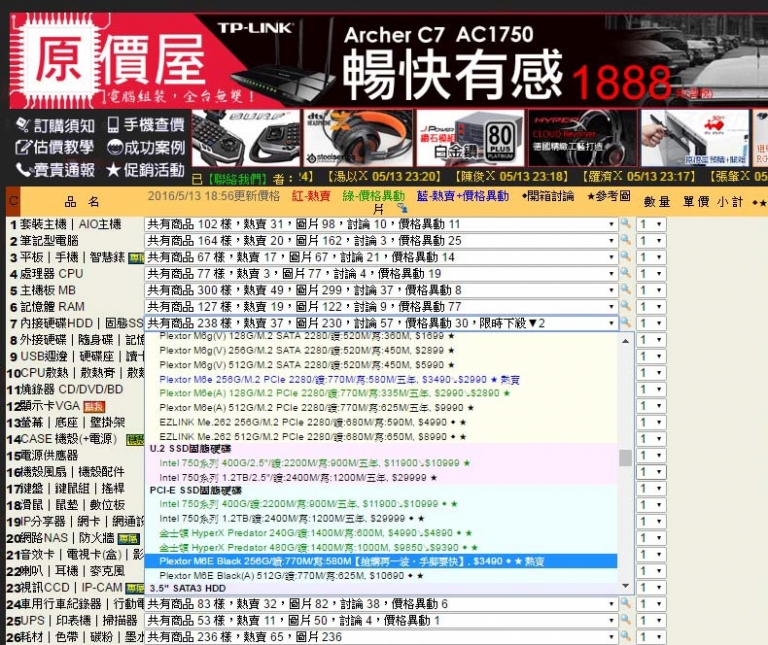Image resolution: width=768 pixels, height=645 pixels.
Task: Open the 手機查價 mobile price lookup link
Action: point(146,125)
